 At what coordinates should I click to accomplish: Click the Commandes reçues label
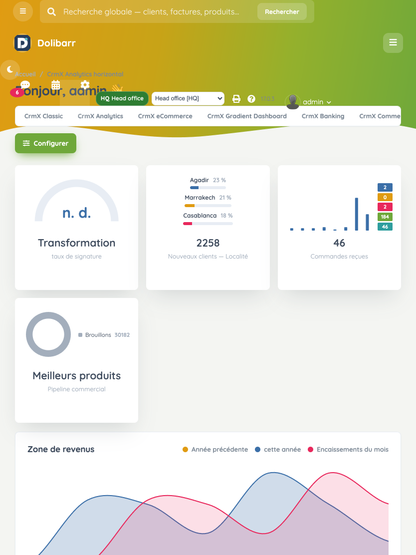(339, 256)
